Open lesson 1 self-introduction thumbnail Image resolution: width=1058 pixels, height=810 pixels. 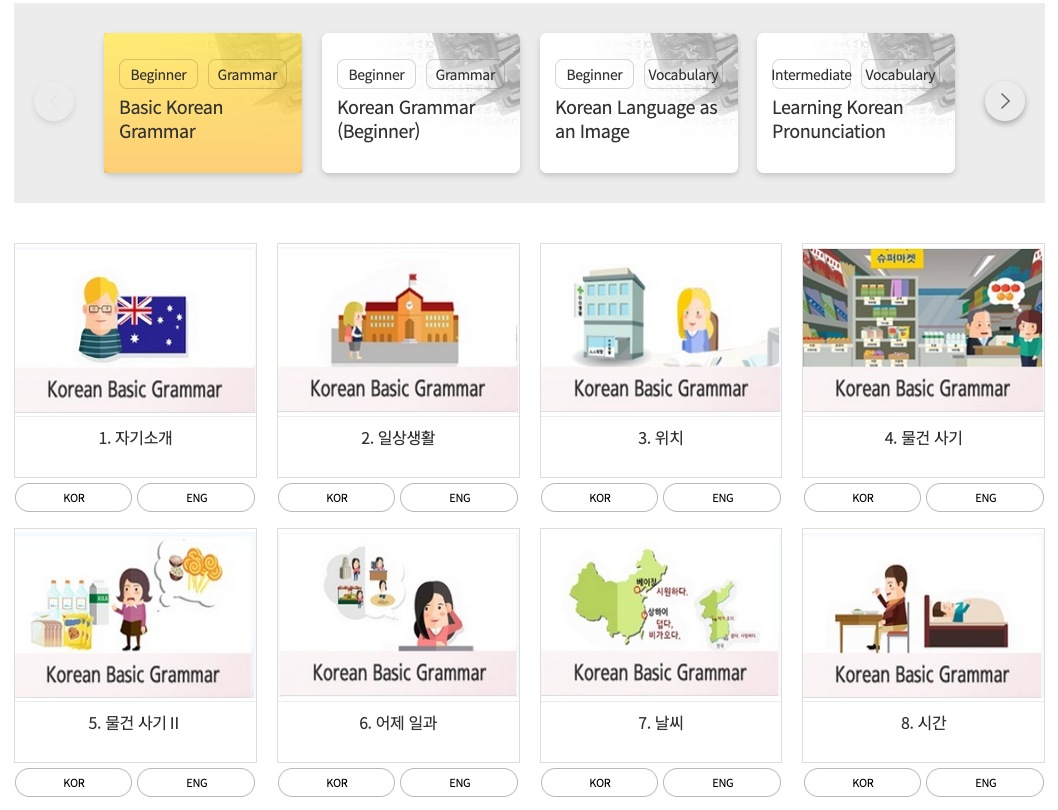point(135,329)
